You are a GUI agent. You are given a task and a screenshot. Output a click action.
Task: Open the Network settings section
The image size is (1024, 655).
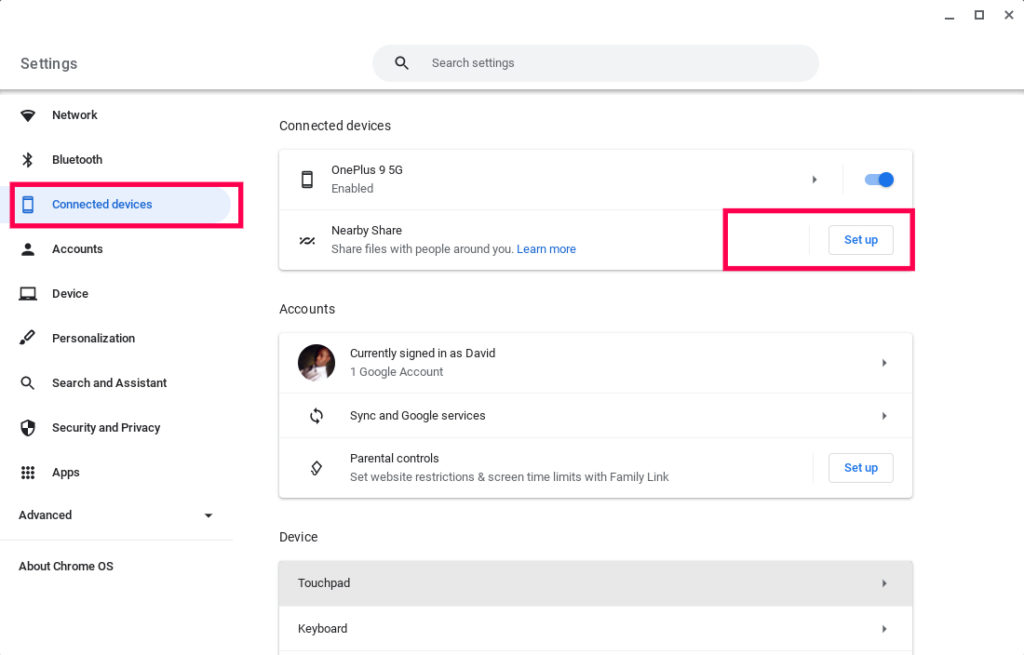pyautogui.click(x=74, y=115)
